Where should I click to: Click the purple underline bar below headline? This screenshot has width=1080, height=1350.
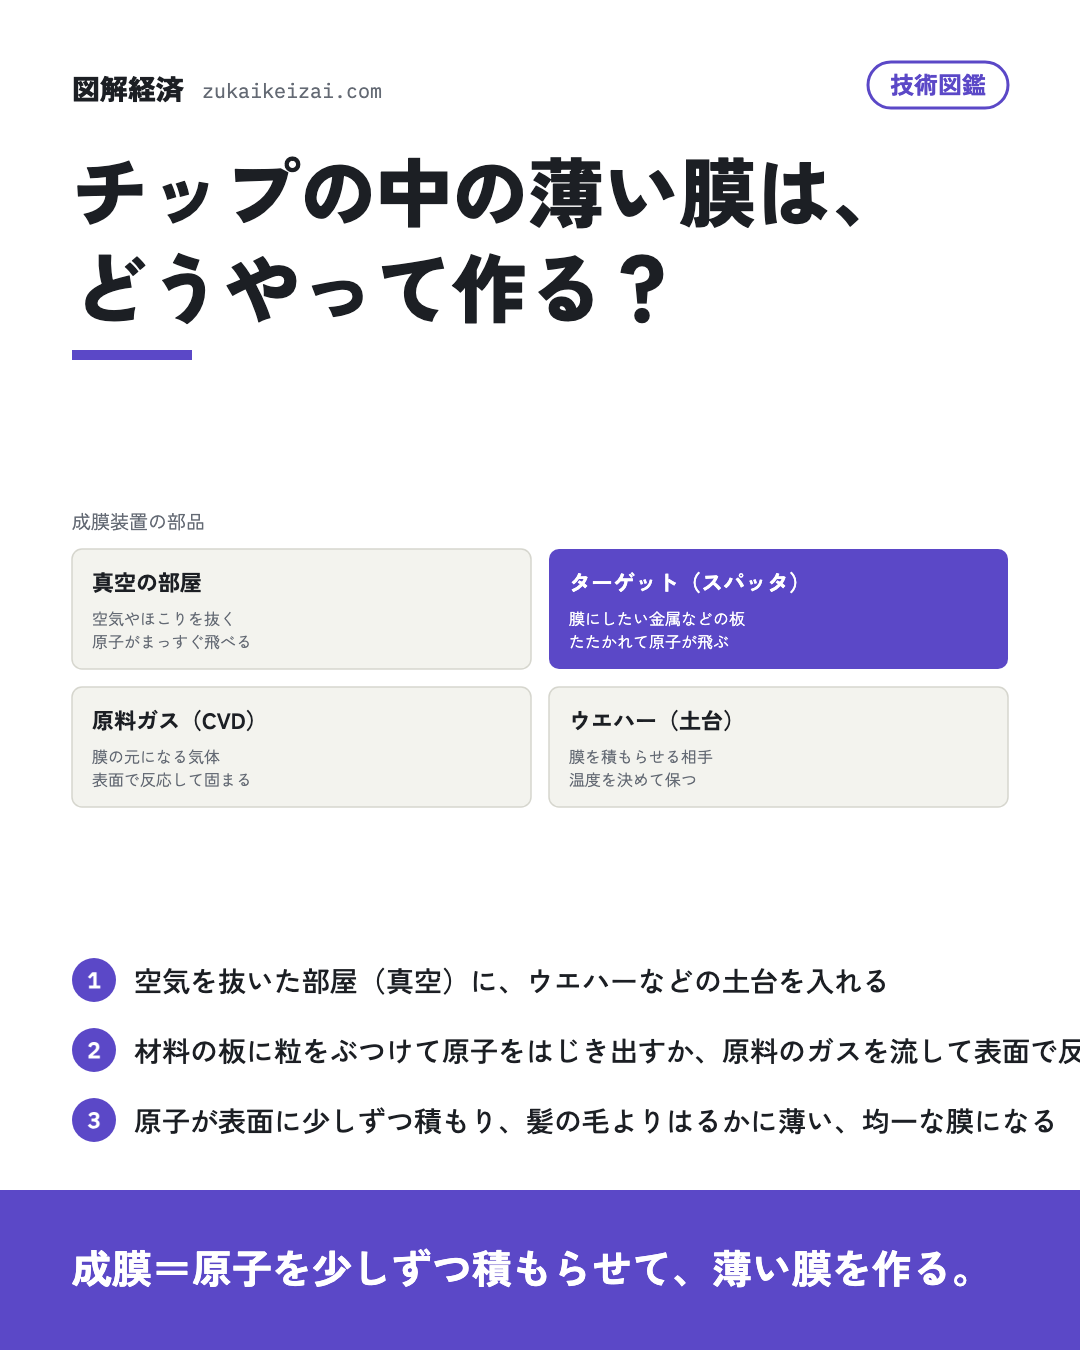(x=132, y=355)
